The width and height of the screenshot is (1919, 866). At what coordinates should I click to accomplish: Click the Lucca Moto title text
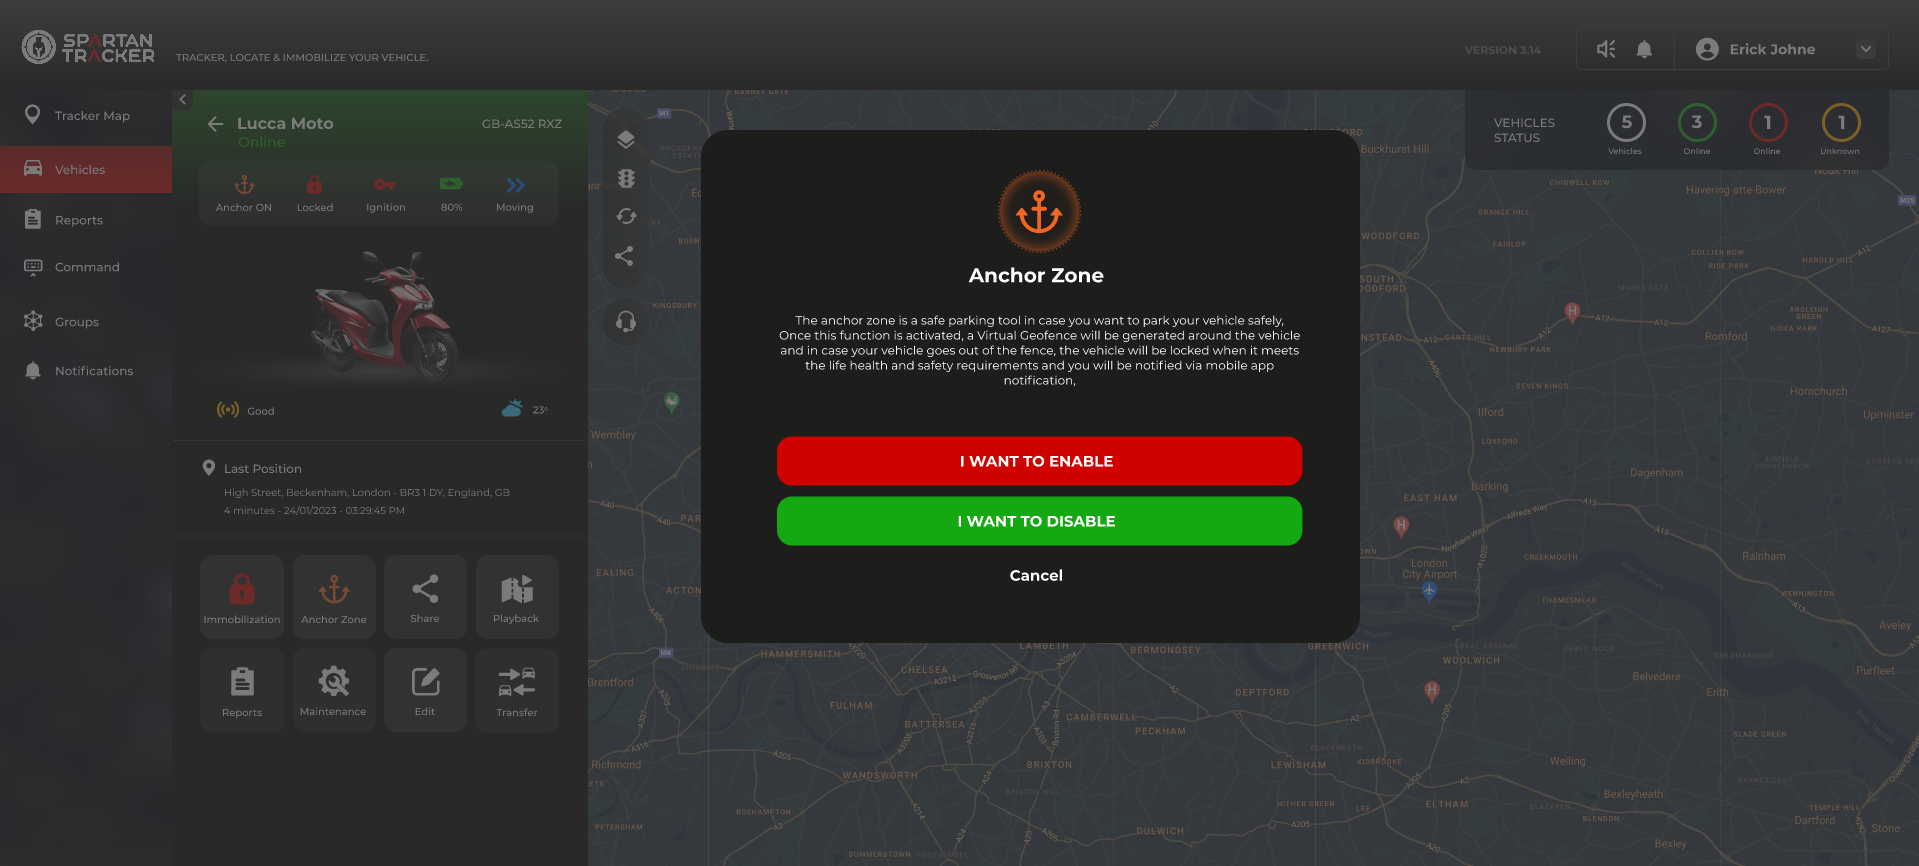[x=285, y=123]
